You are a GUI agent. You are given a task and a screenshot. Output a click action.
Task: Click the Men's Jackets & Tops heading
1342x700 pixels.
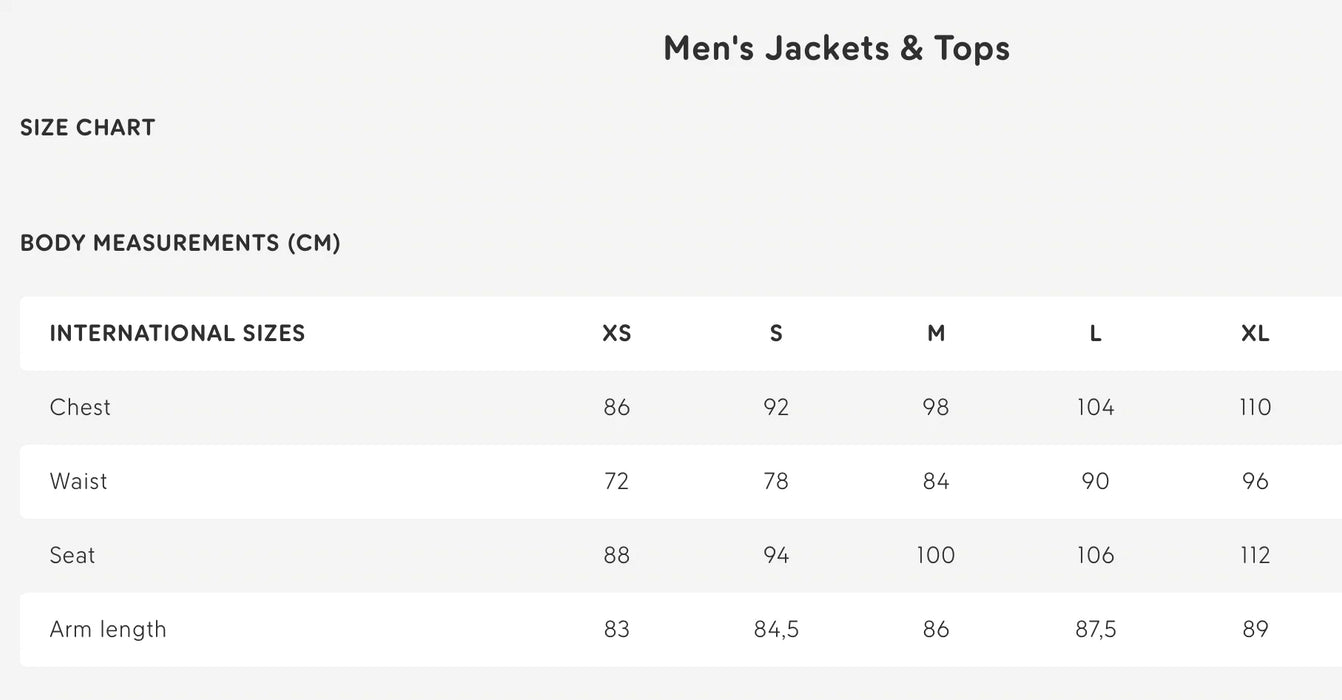[836, 48]
